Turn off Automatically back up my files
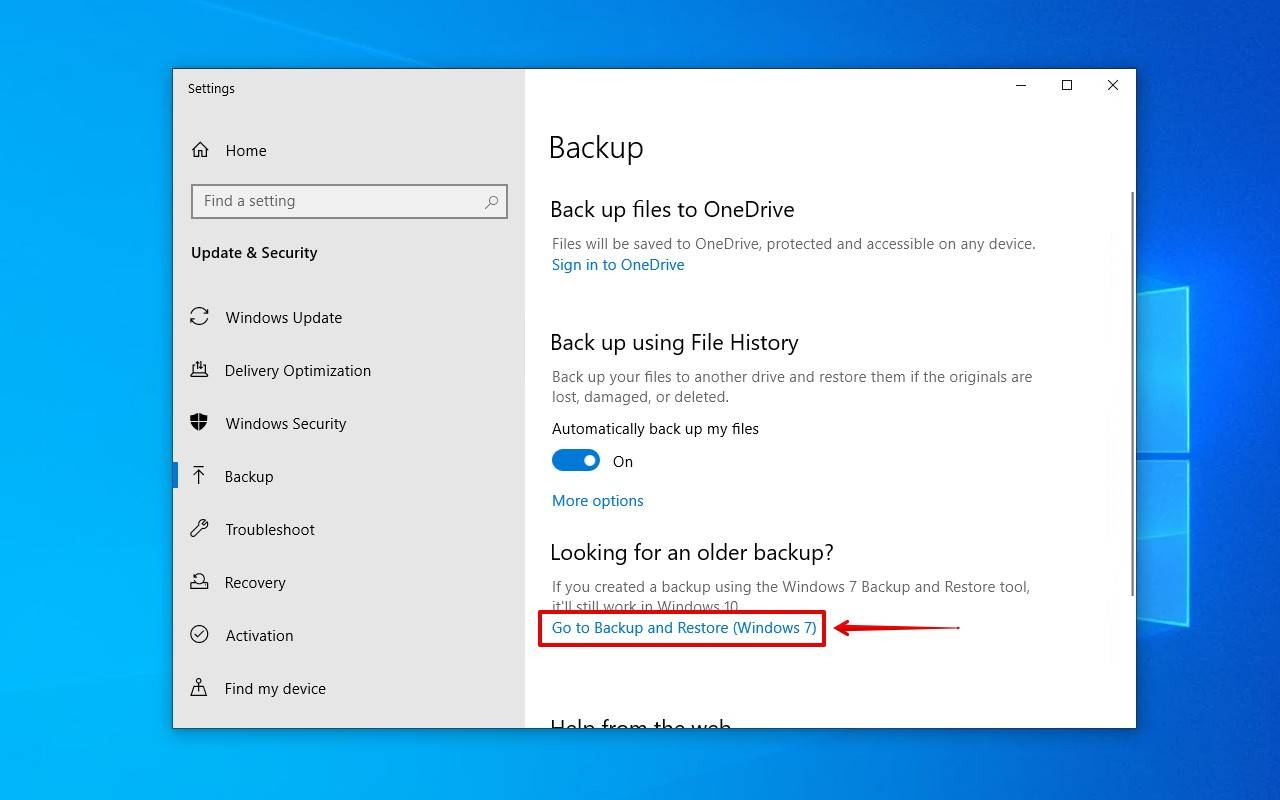1280x800 pixels. pyautogui.click(x=576, y=460)
